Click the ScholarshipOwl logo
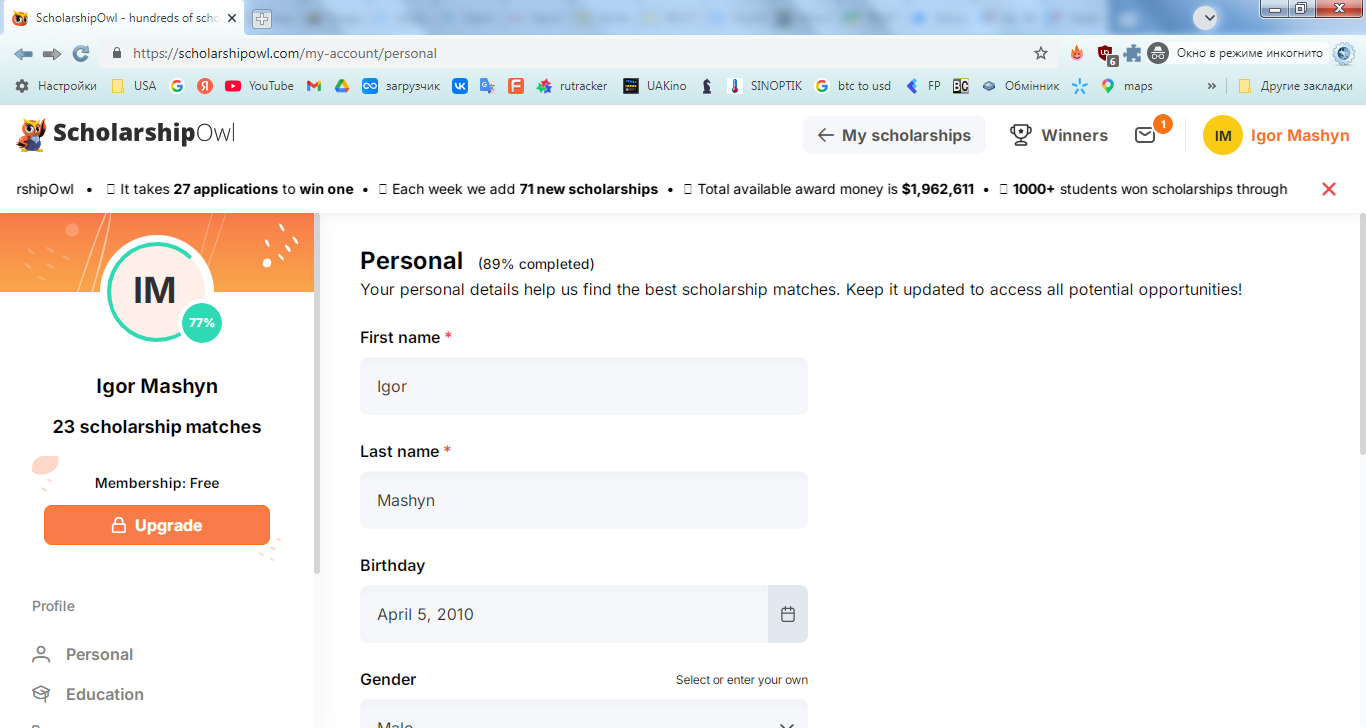 click(x=126, y=134)
